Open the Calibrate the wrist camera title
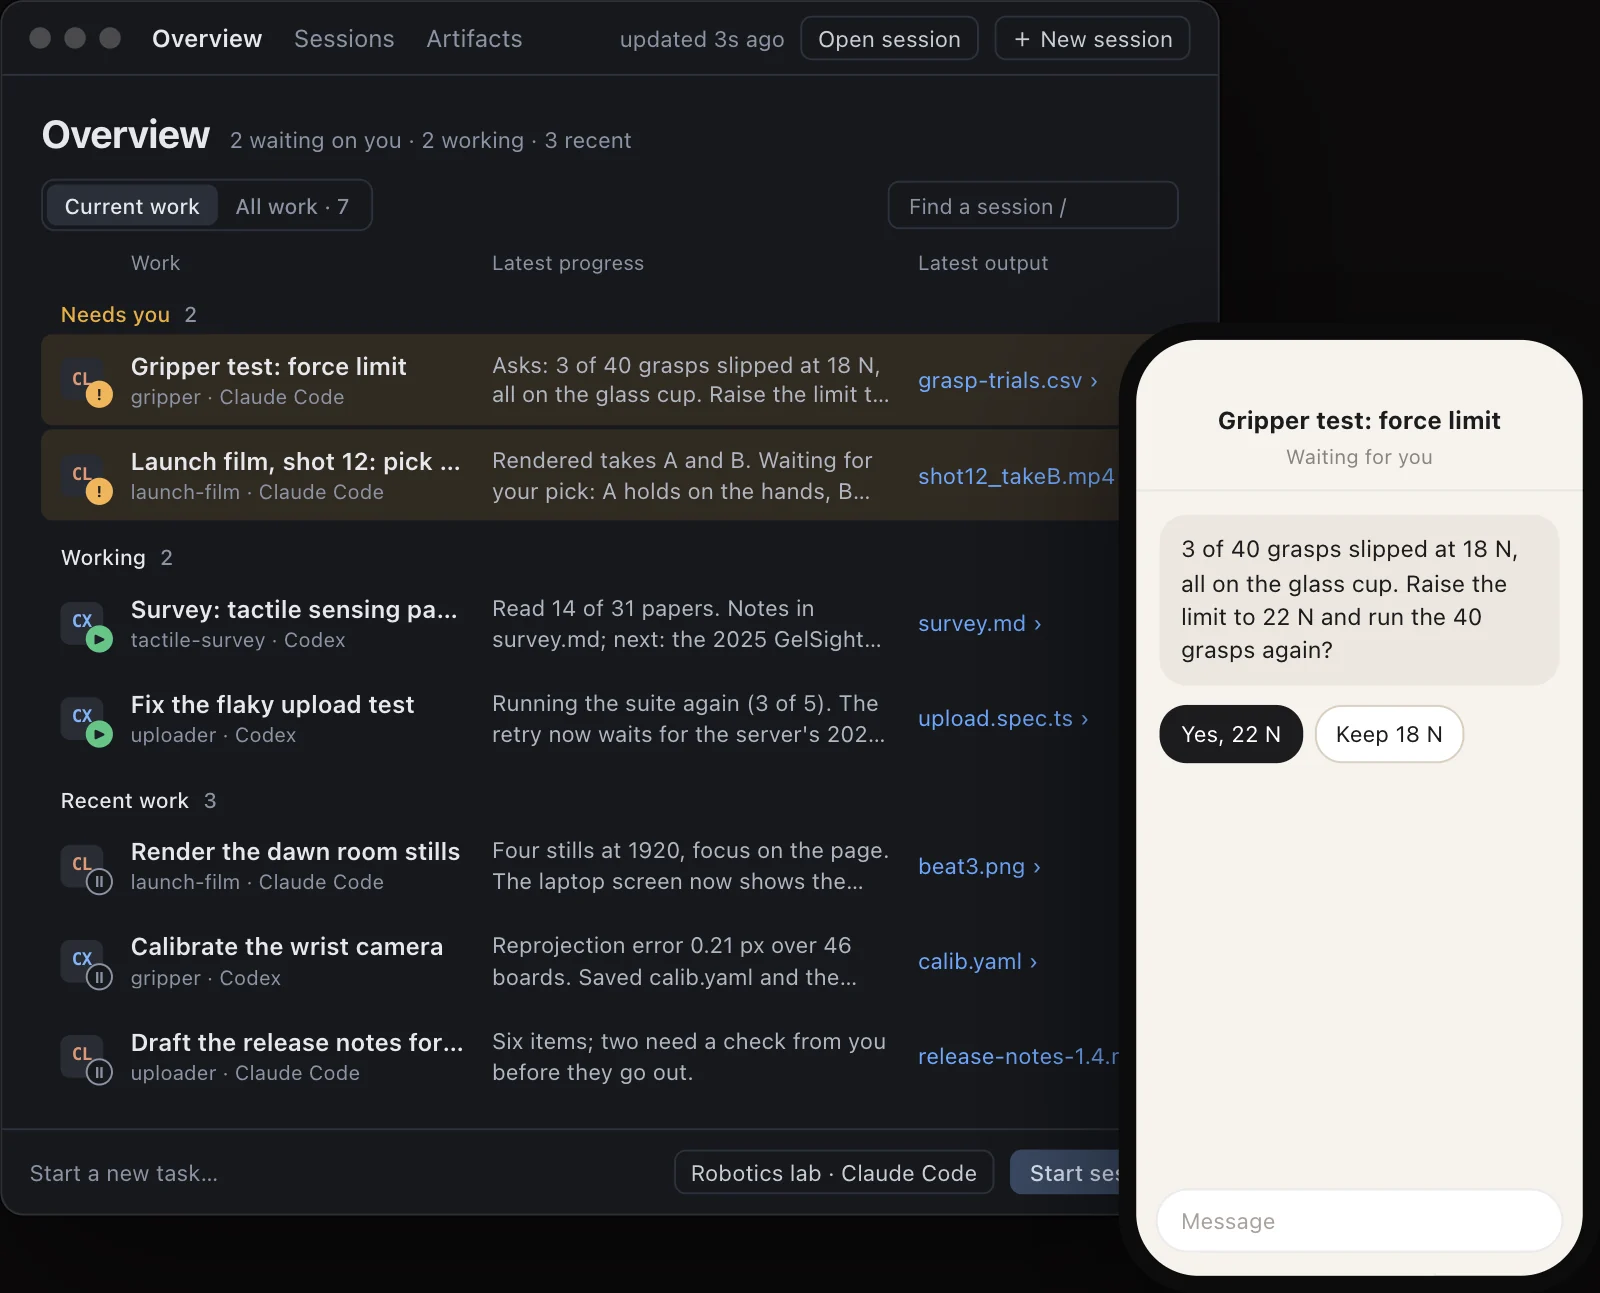The width and height of the screenshot is (1600, 1293). coord(286,946)
